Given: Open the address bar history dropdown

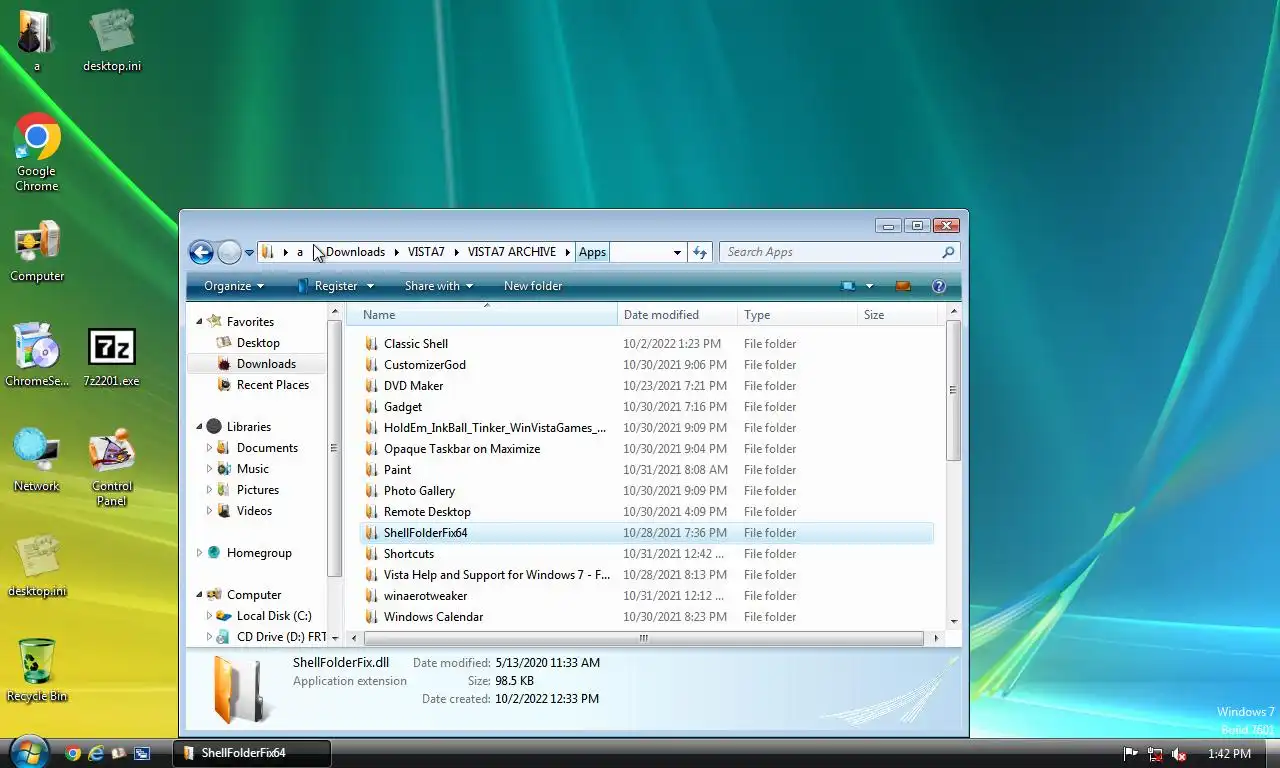Looking at the screenshot, I should 677,252.
